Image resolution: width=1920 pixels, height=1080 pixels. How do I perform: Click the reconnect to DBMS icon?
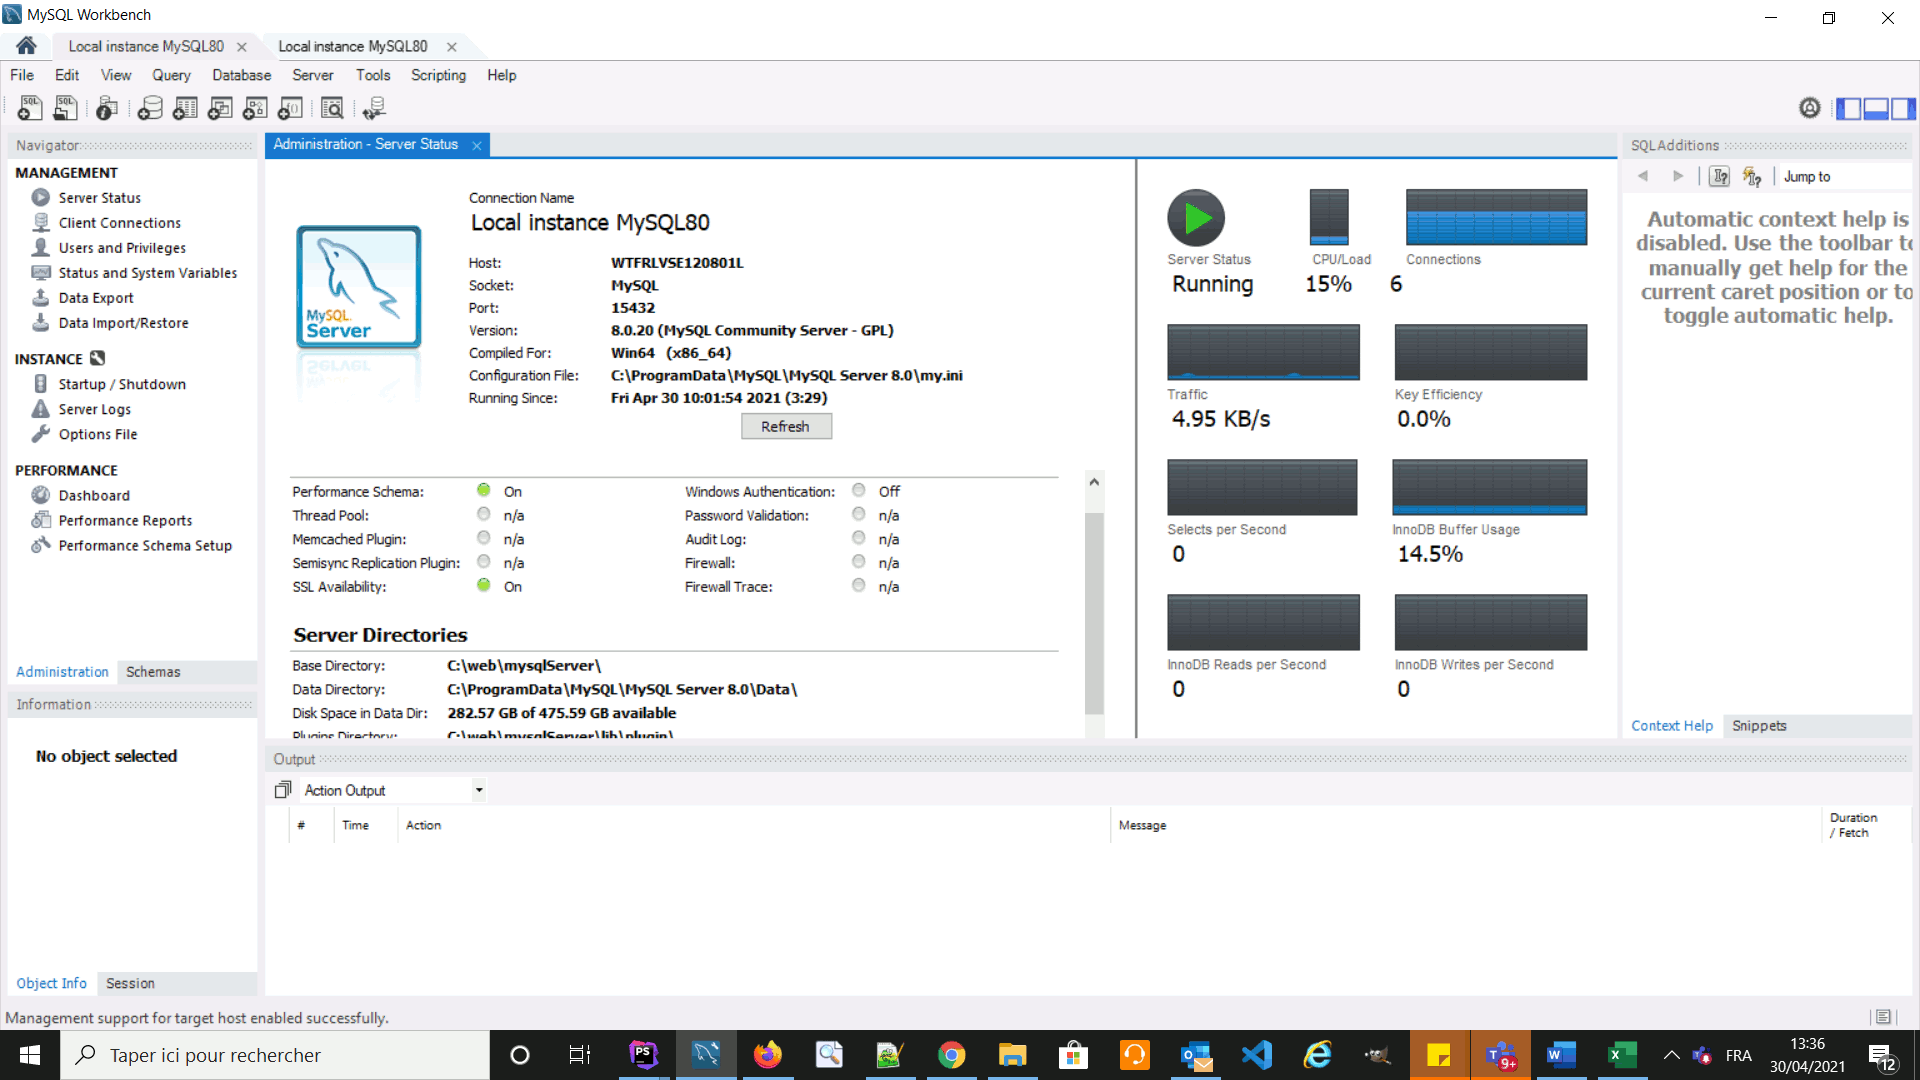tap(374, 108)
